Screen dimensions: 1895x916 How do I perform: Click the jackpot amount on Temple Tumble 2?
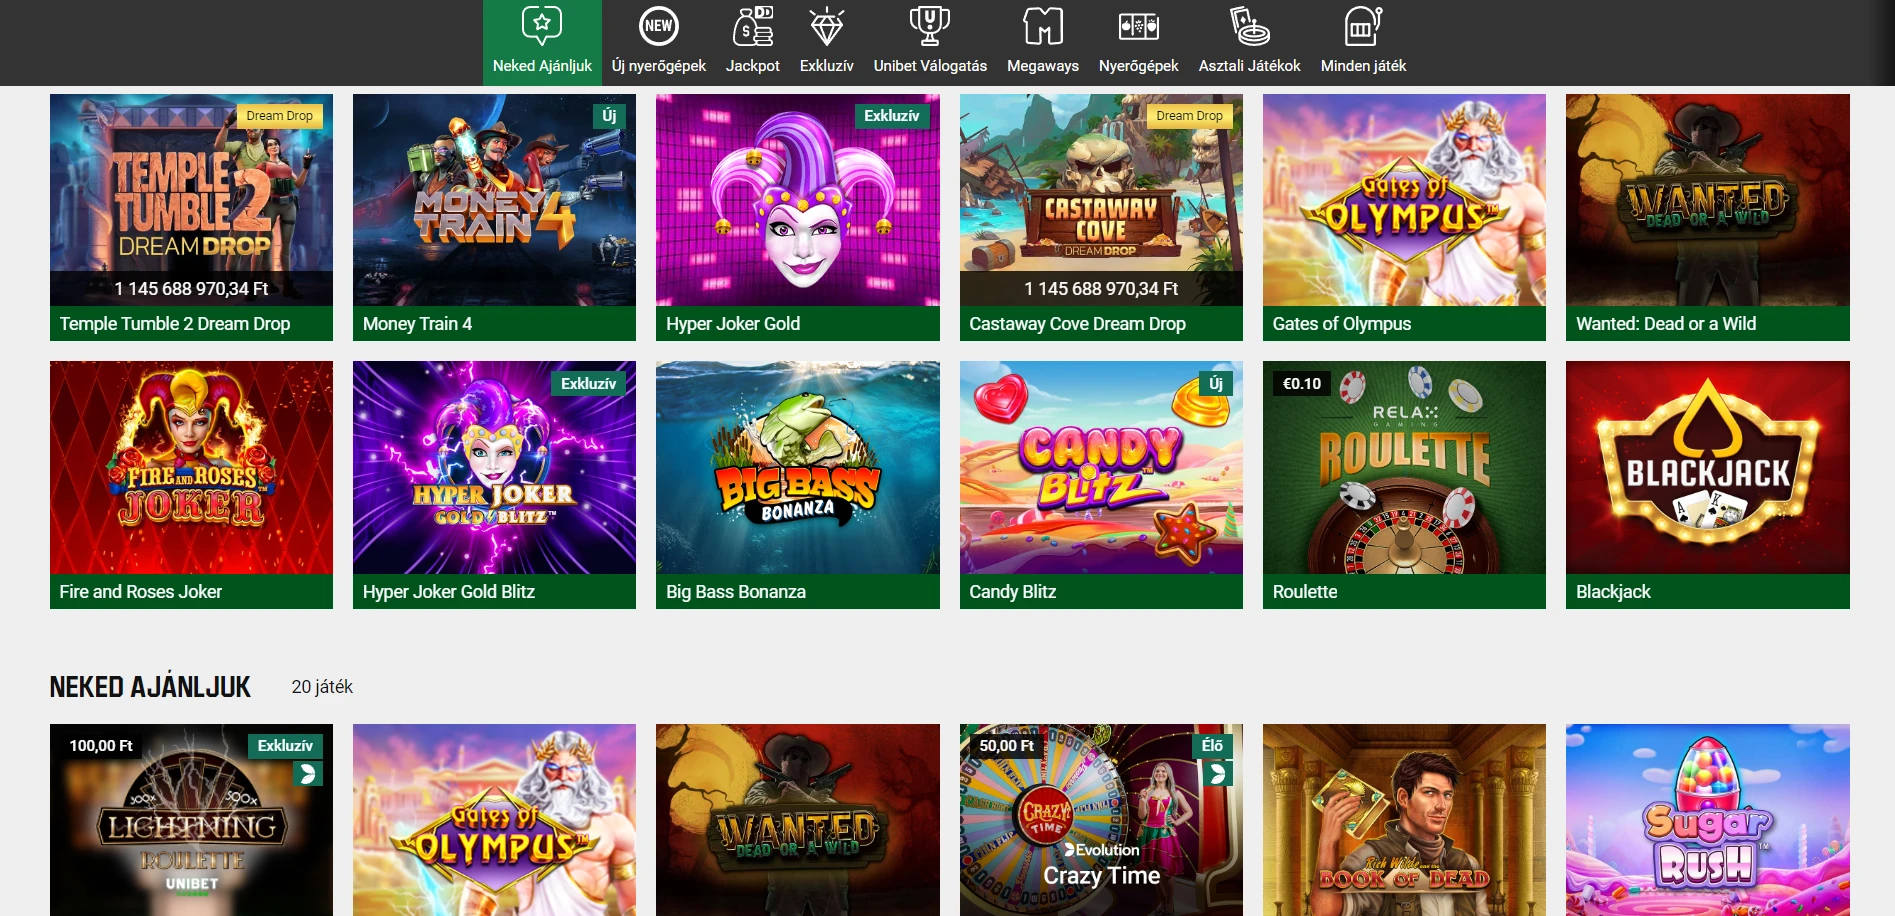[191, 289]
